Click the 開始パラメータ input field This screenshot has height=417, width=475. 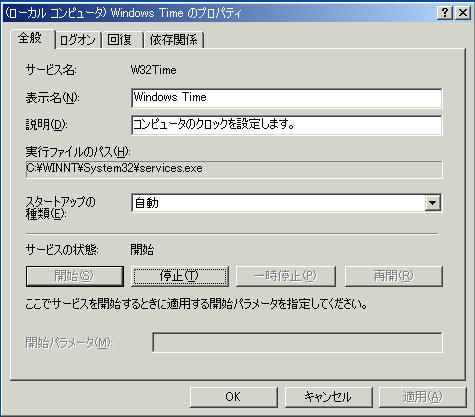(297, 342)
